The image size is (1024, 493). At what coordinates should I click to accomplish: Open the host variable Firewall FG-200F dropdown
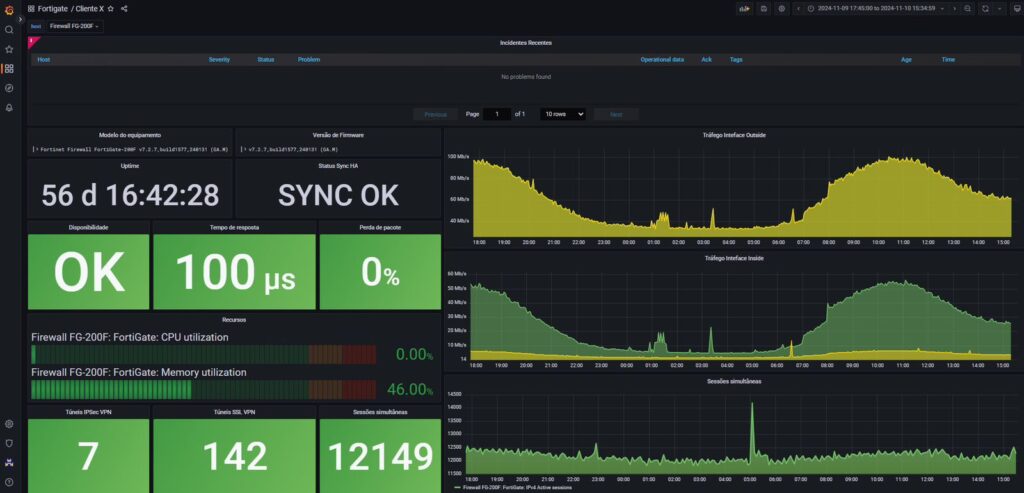pos(74,26)
